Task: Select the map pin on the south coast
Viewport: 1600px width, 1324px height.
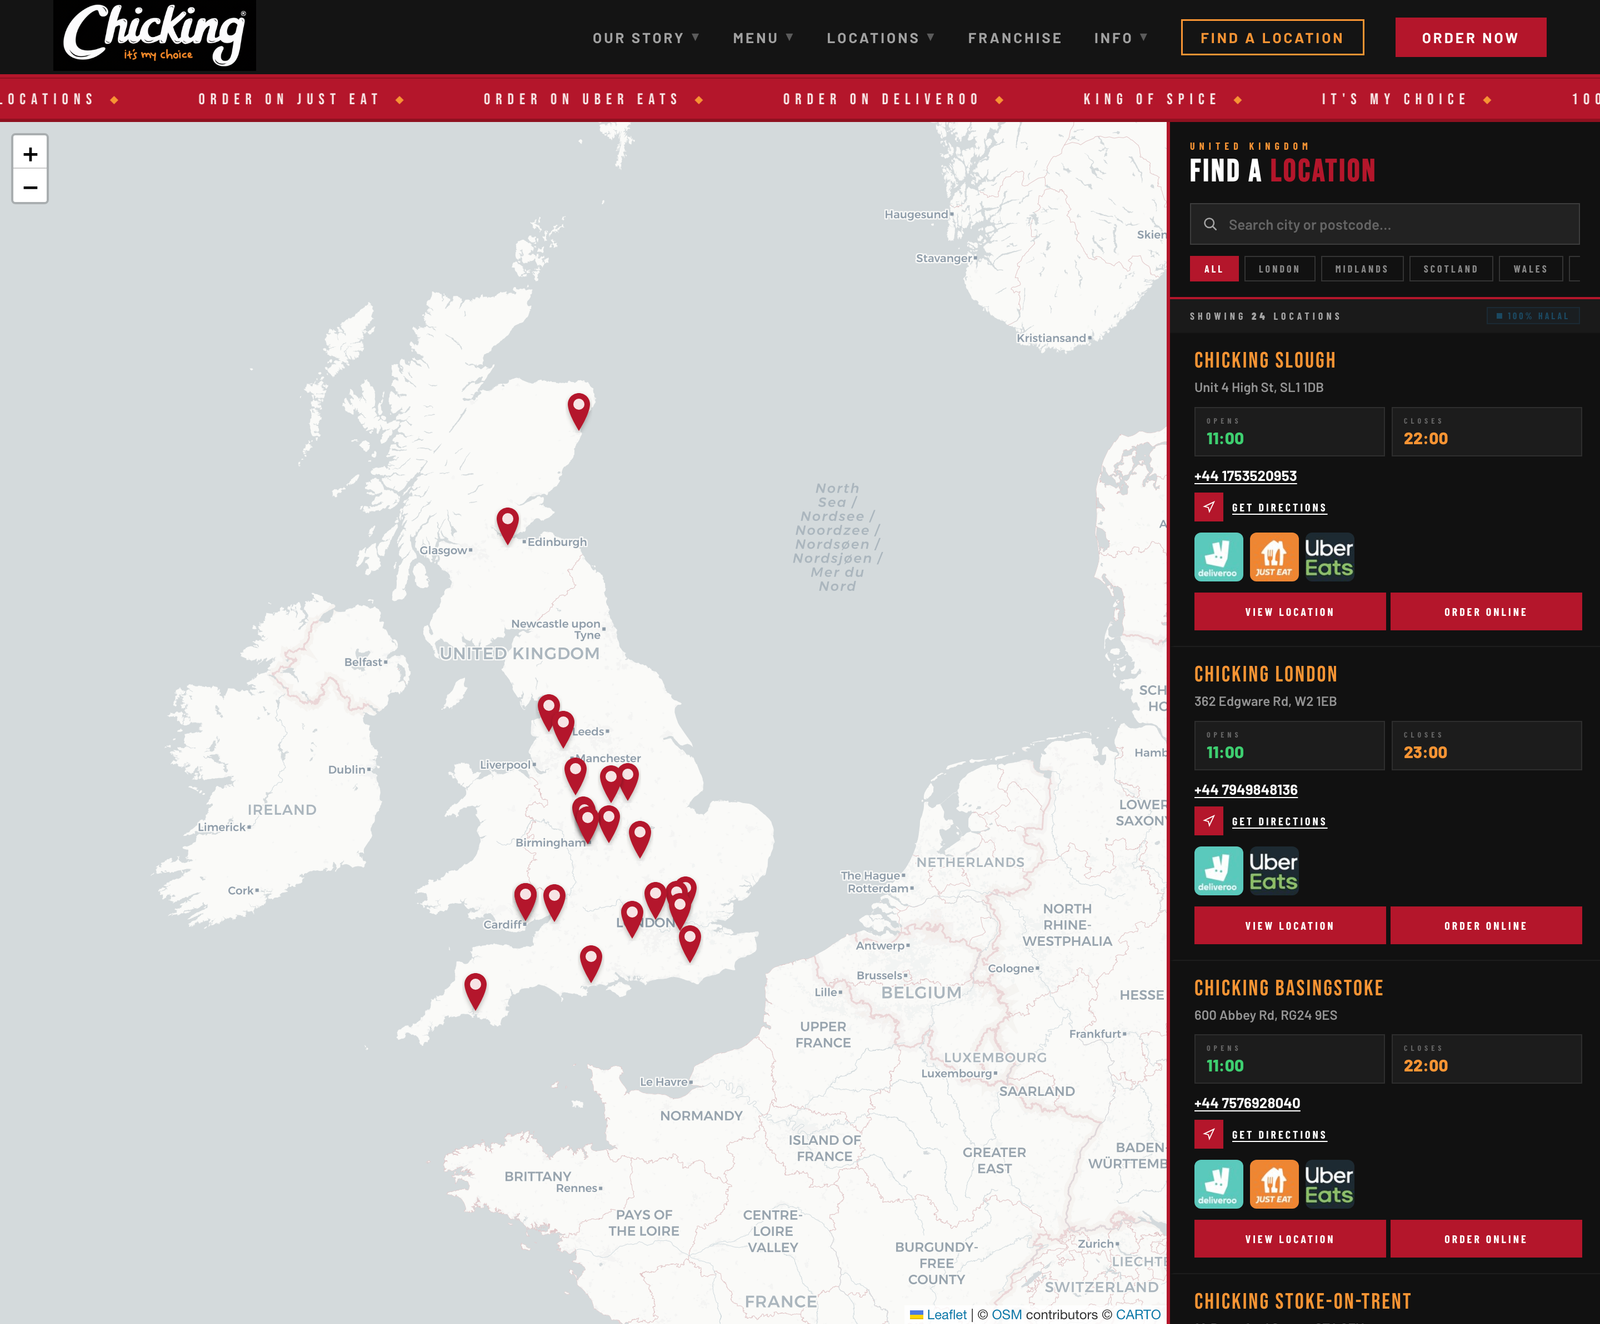Action: pyautogui.click(x=591, y=962)
